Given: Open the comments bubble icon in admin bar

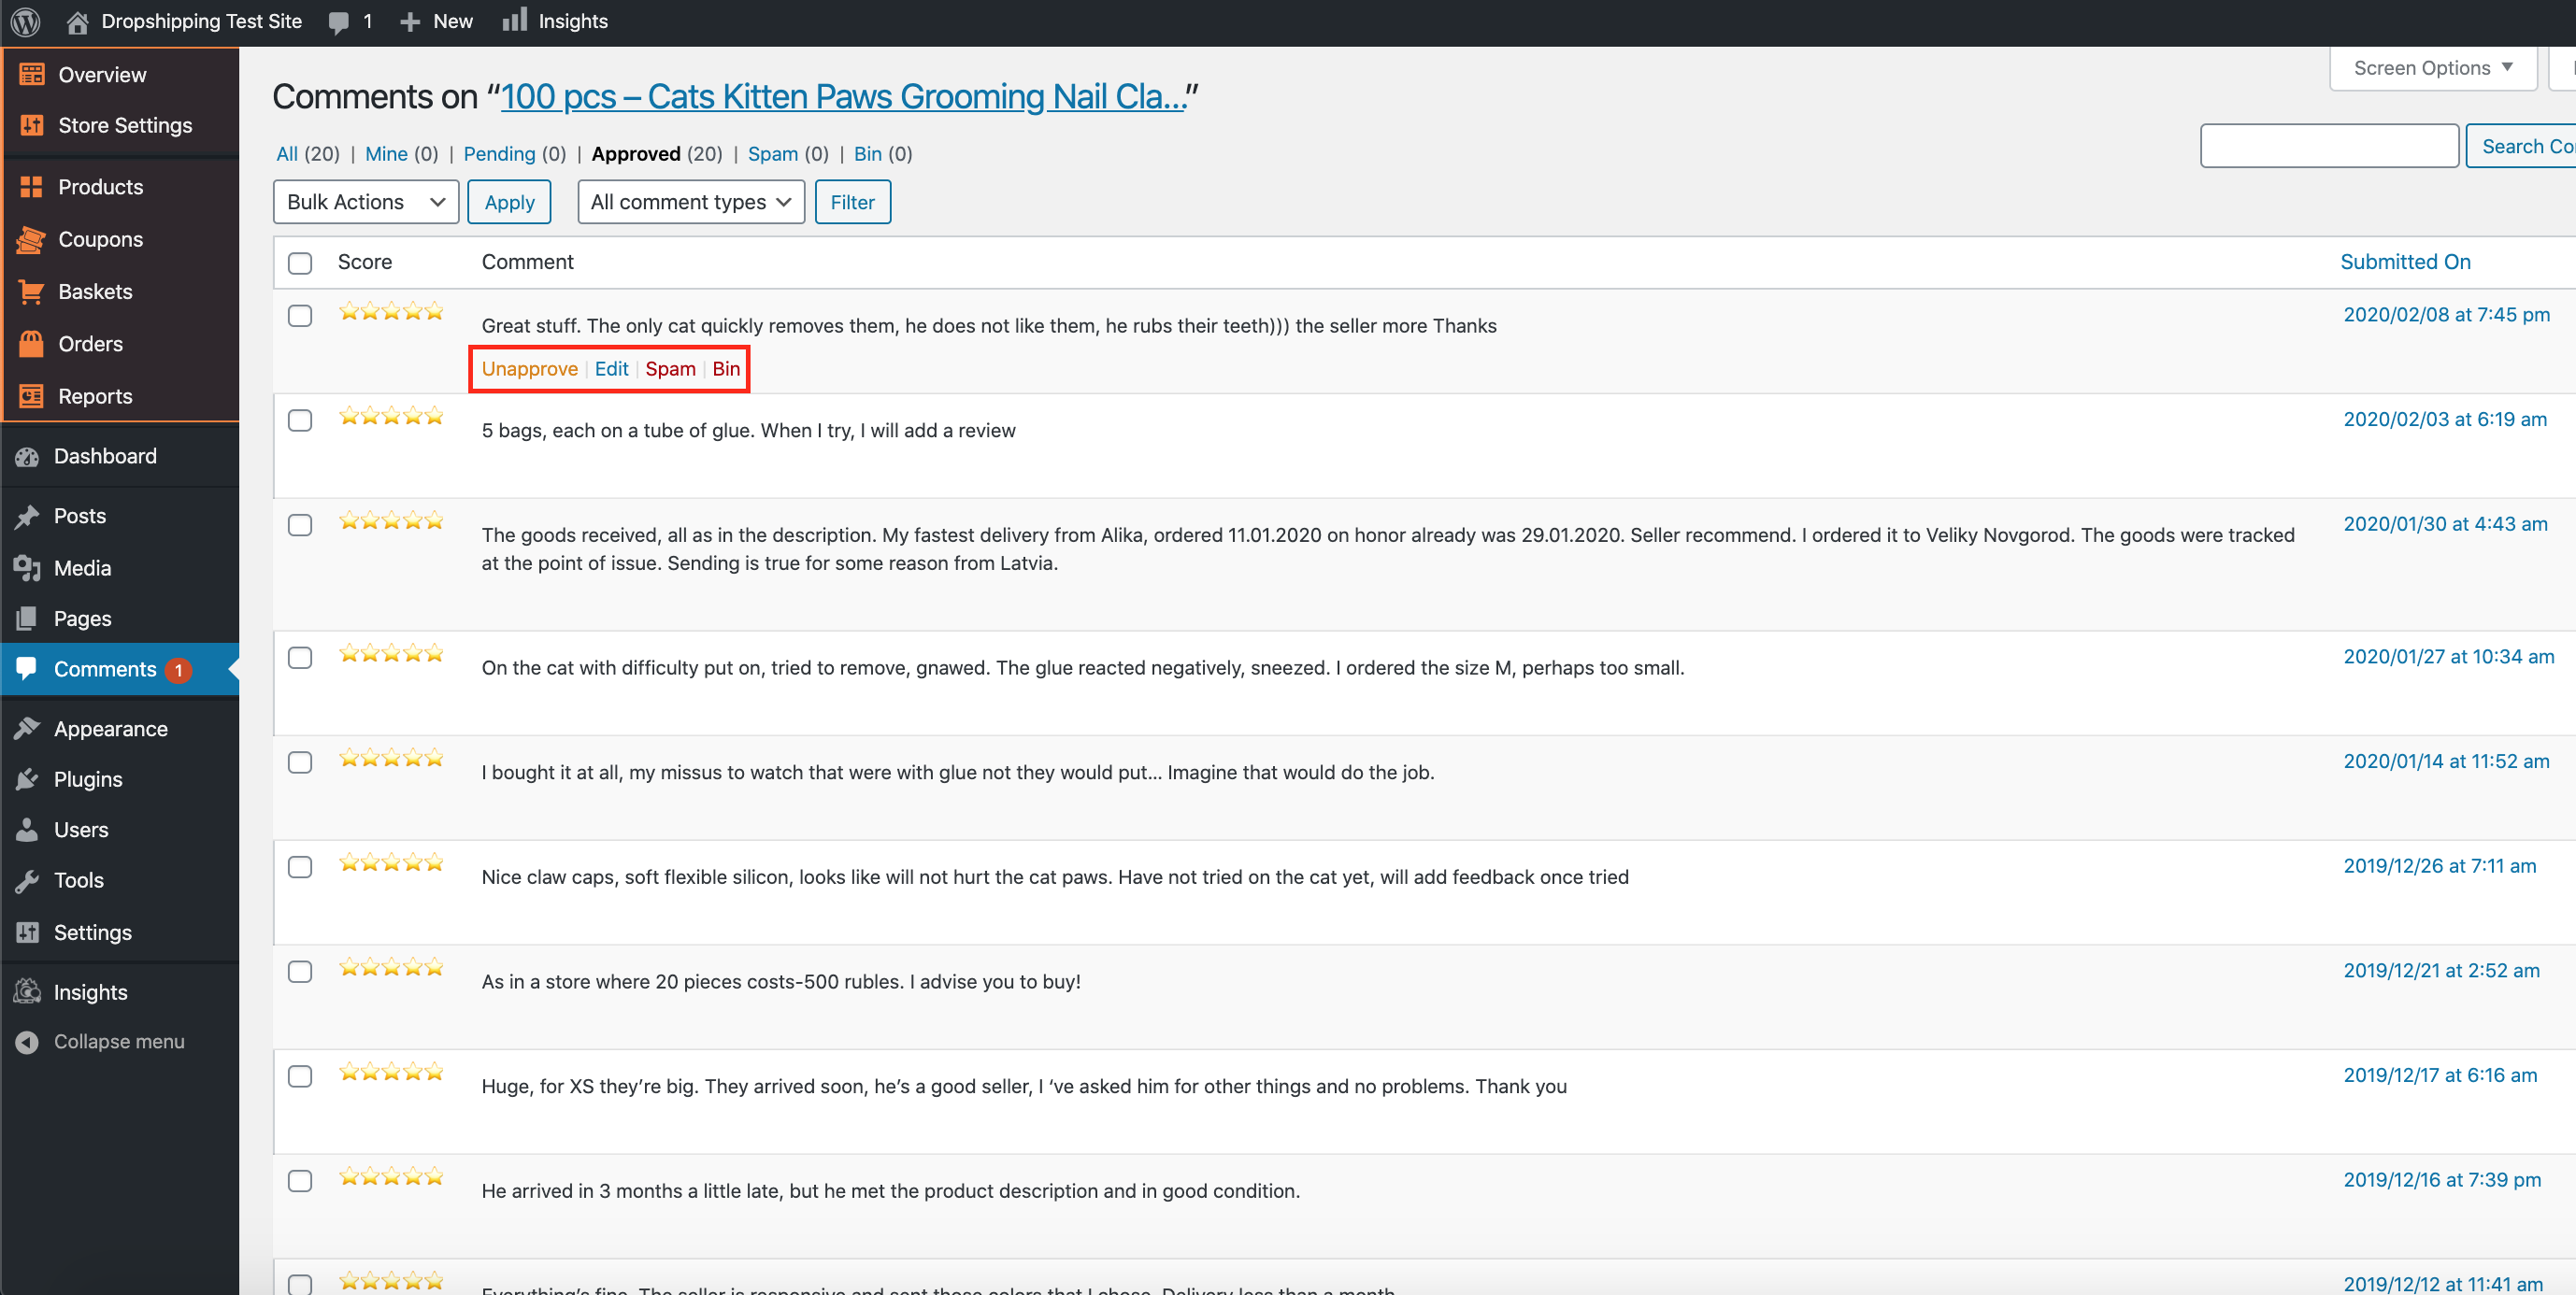Looking at the screenshot, I should [x=339, y=22].
